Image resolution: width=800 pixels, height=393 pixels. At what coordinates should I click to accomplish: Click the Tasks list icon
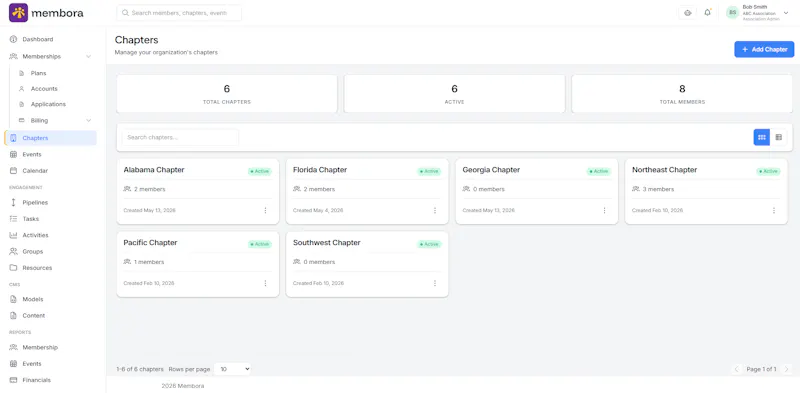(x=13, y=219)
